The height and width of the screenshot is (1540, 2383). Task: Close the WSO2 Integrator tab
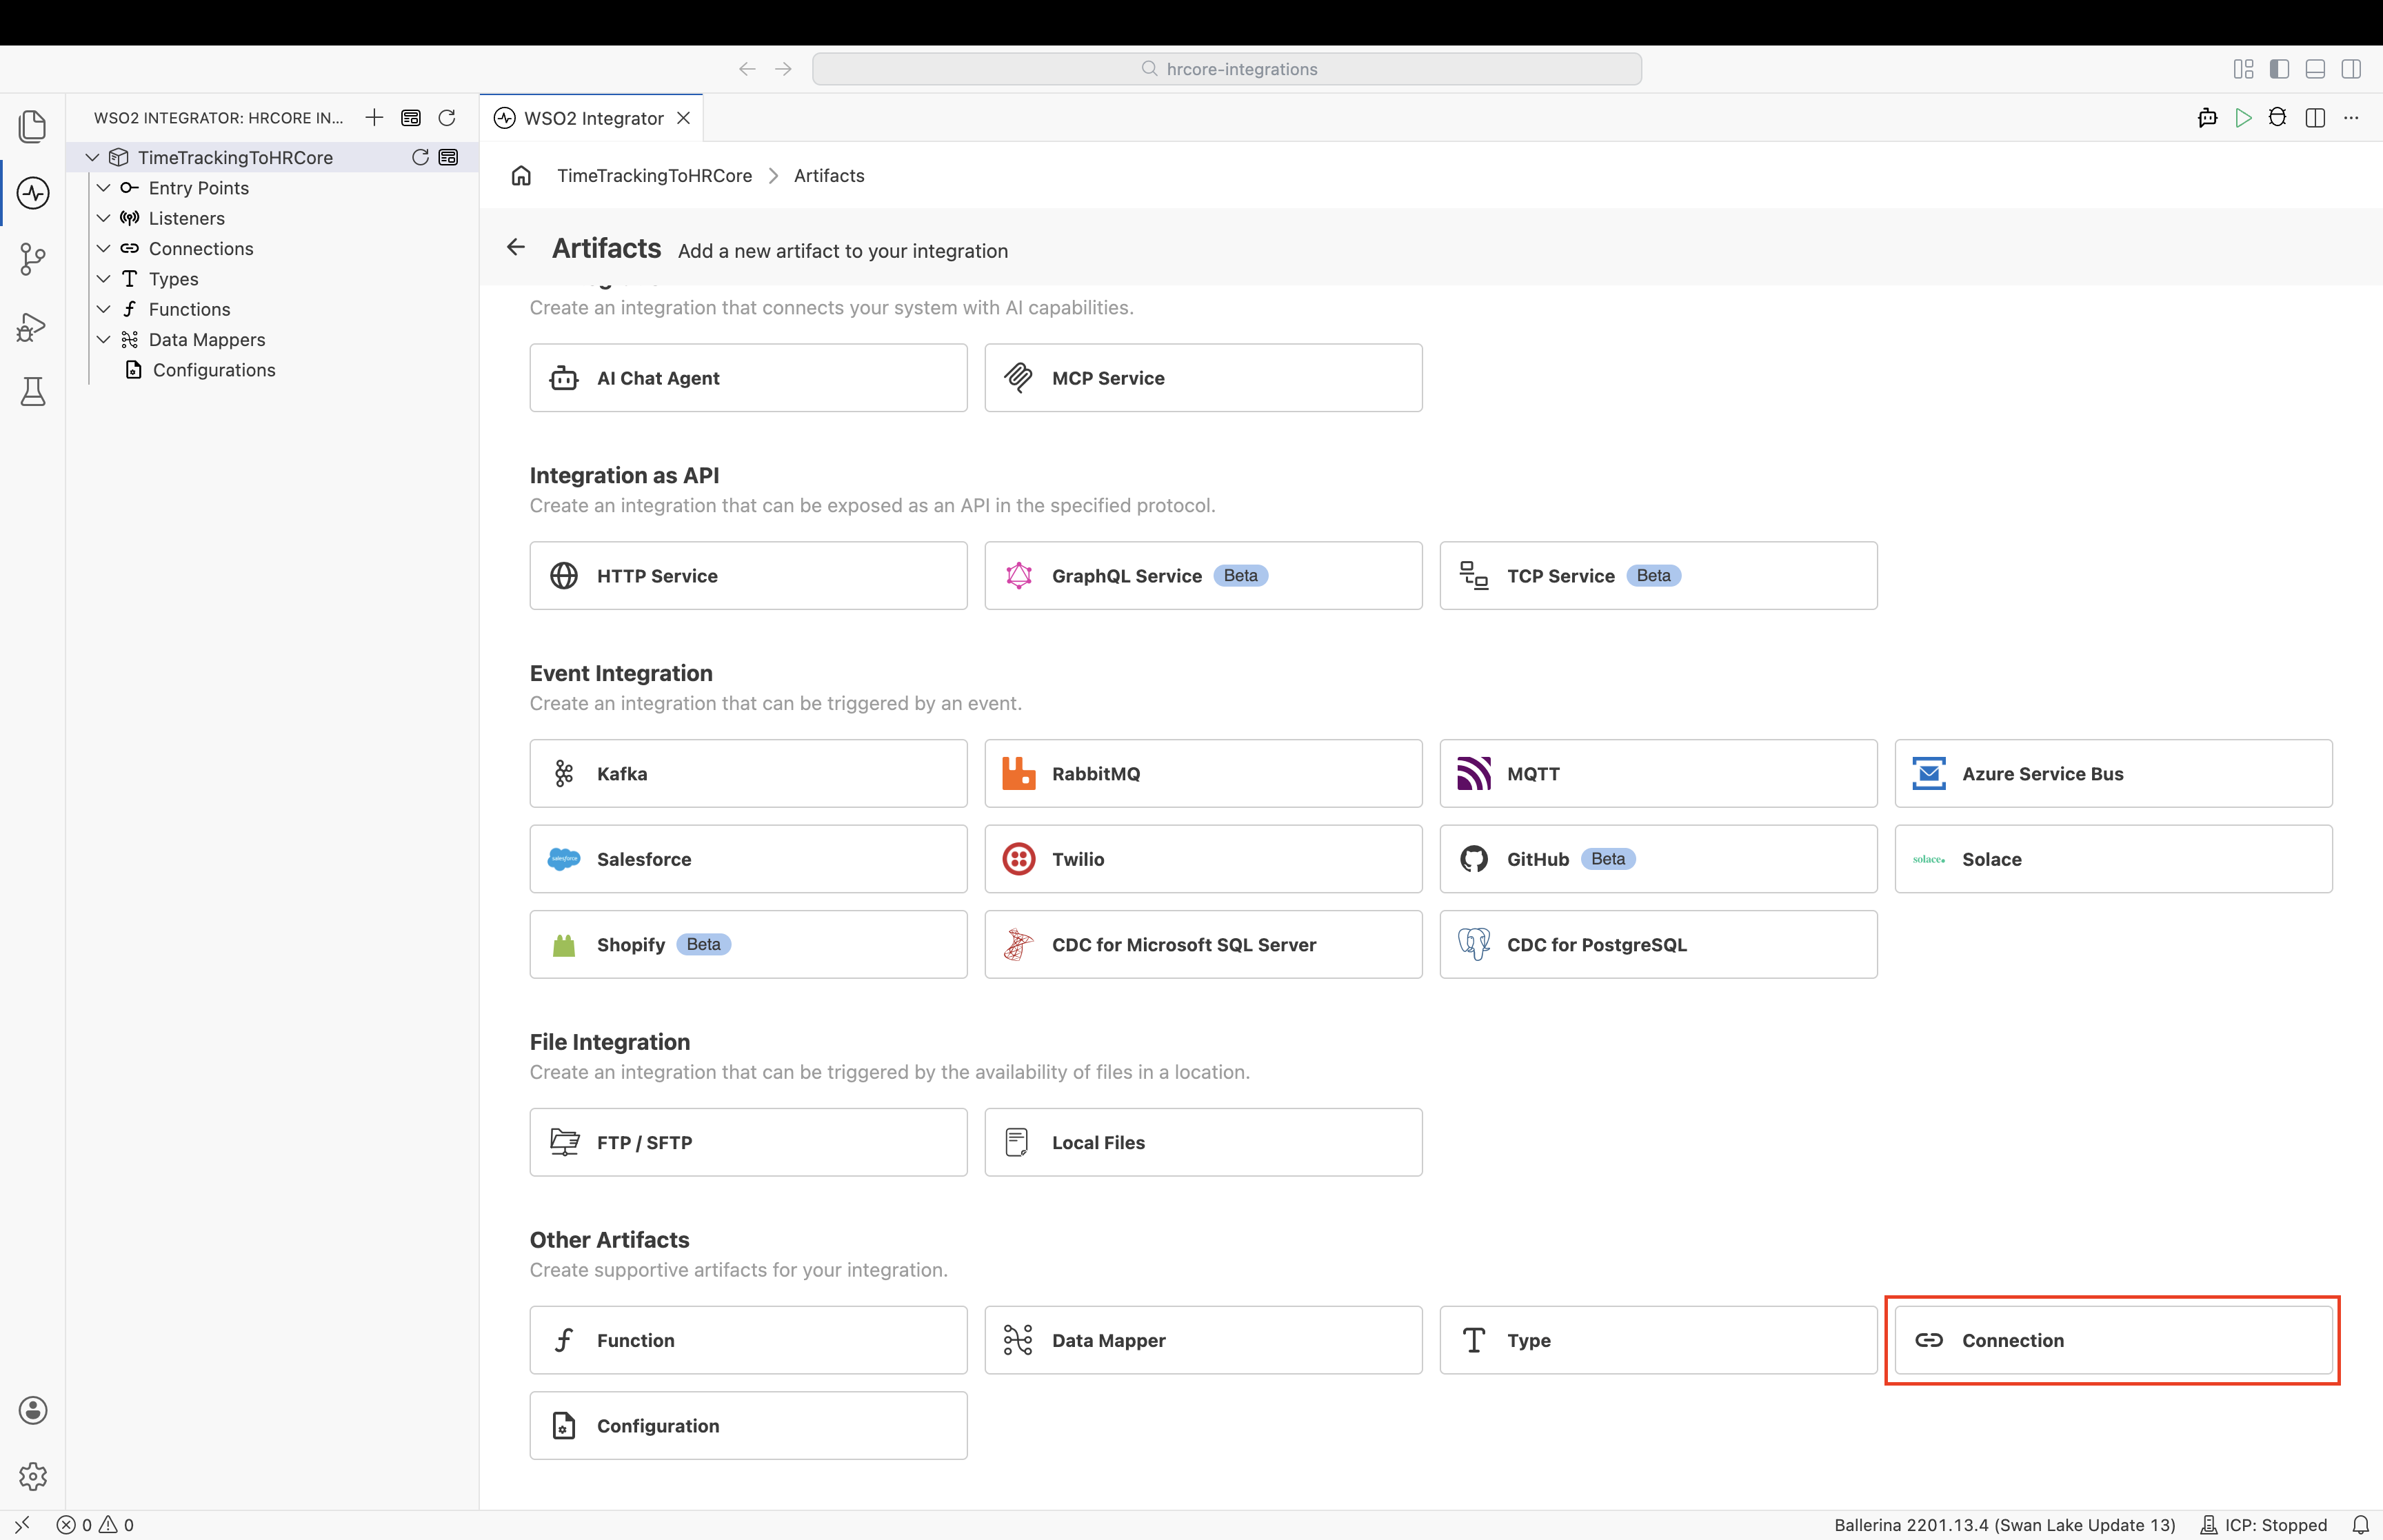tap(684, 118)
